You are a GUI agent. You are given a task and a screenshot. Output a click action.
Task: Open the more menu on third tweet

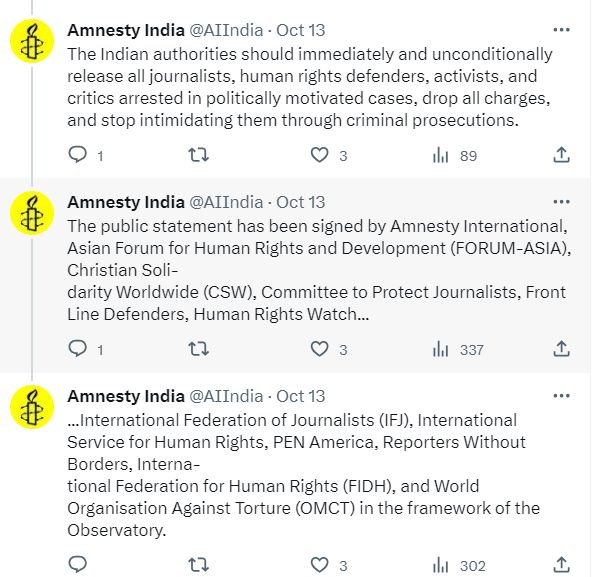[561, 396]
